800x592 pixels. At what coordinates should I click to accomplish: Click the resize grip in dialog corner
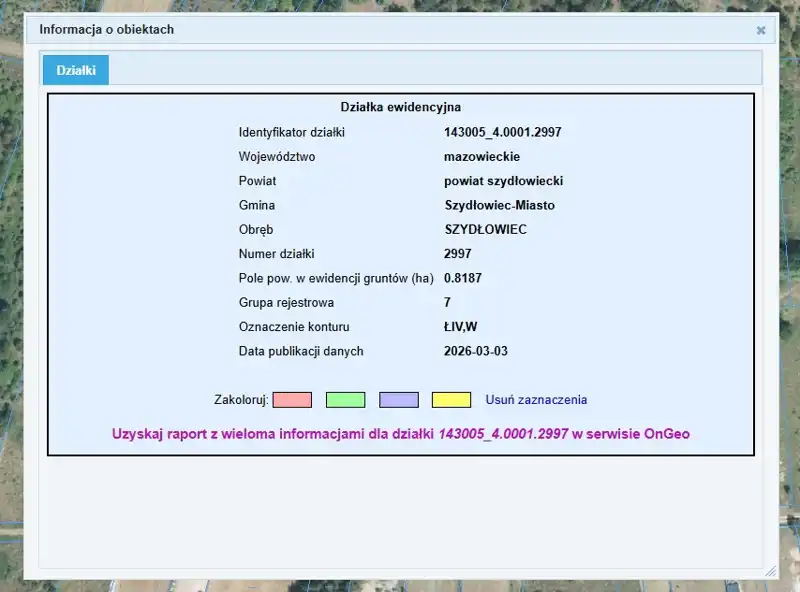[770, 571]
